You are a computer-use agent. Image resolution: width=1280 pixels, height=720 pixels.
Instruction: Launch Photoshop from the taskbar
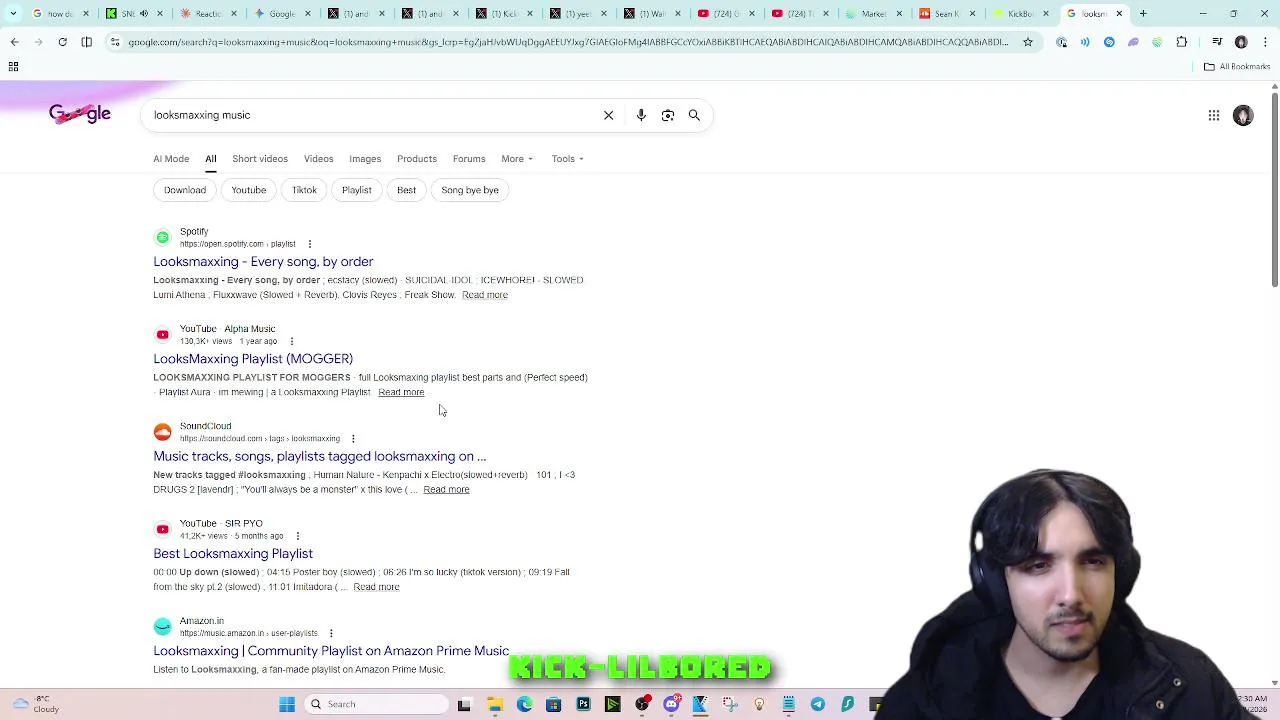coord(583,704)
